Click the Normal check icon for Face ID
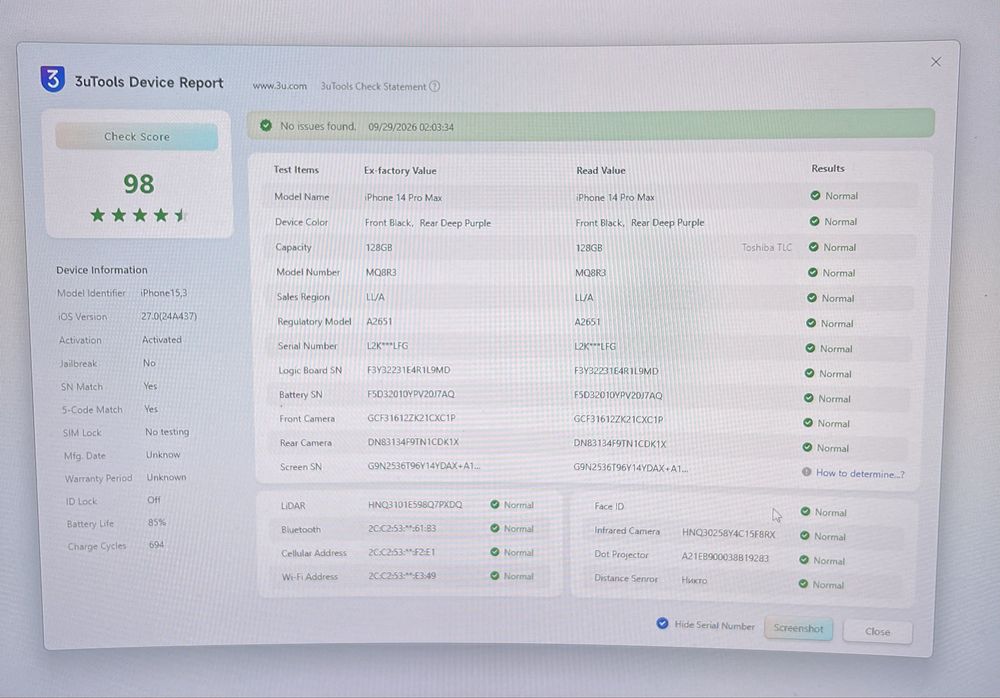Viewport: 1000px width, 698px height. 805,512
